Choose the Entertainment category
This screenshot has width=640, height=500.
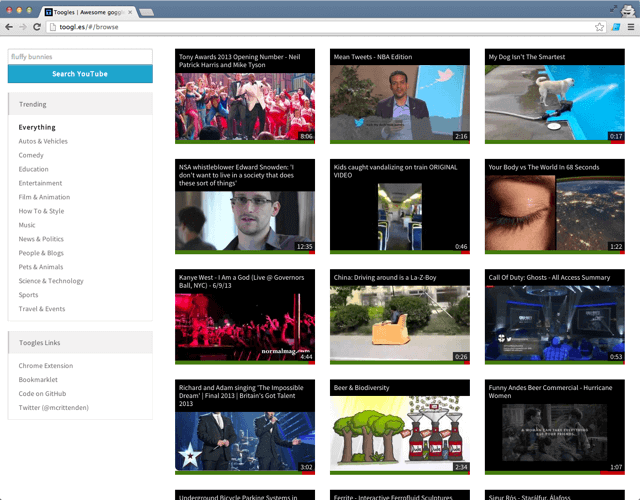pos(40,183)
